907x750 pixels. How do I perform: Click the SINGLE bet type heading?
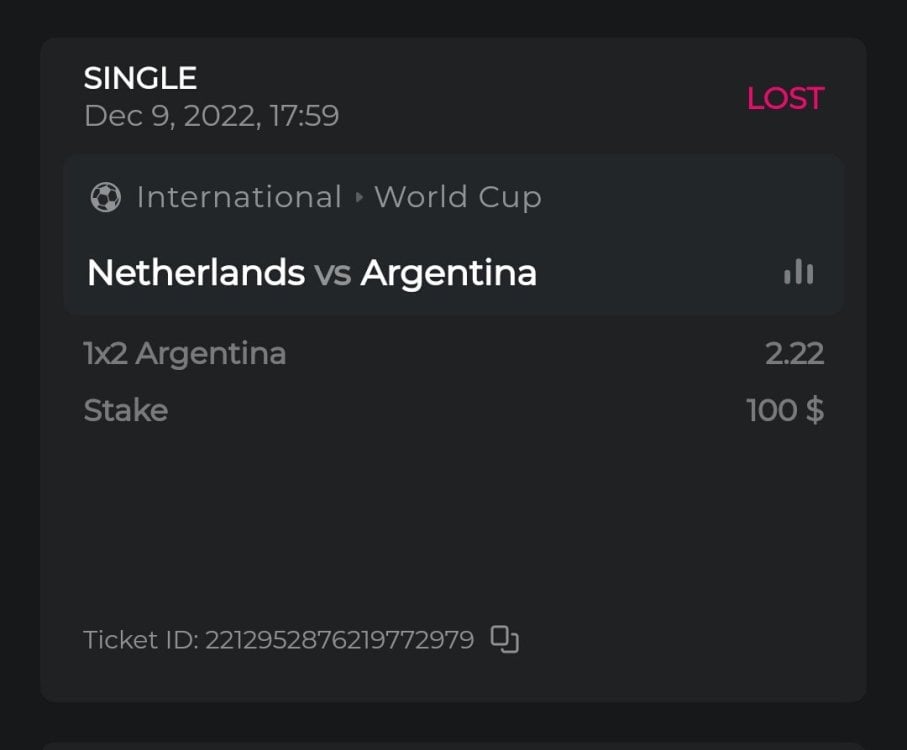(x=140, y=78)
